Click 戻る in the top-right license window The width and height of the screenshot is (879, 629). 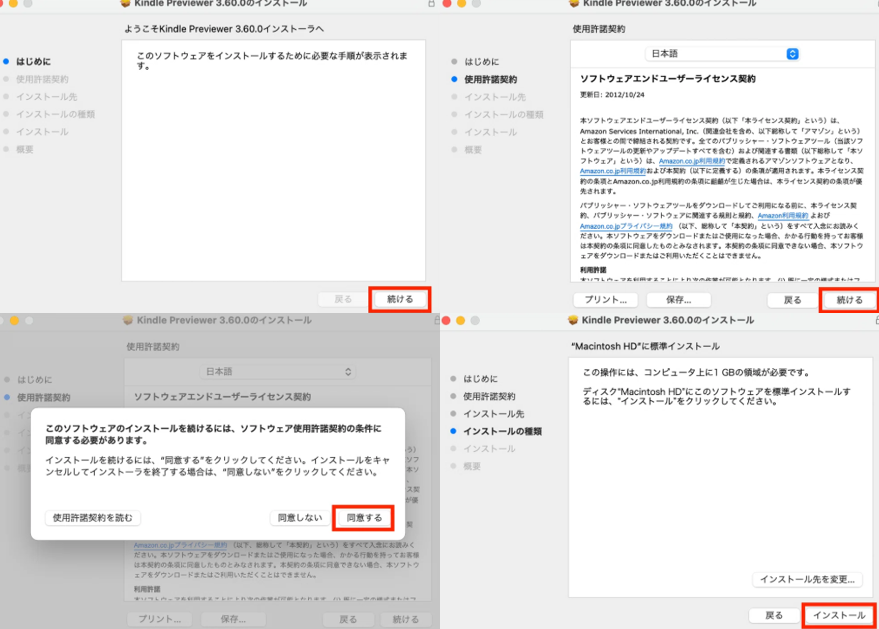click(792, 300)
